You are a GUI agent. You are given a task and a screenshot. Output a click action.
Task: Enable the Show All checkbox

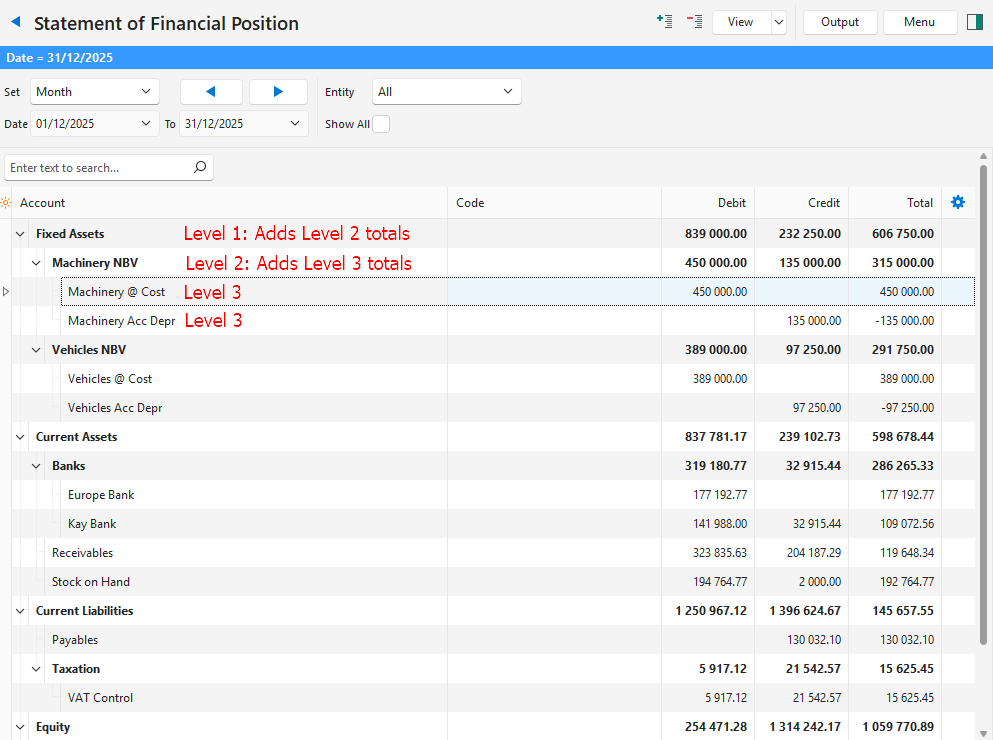[x=381, y=124]
